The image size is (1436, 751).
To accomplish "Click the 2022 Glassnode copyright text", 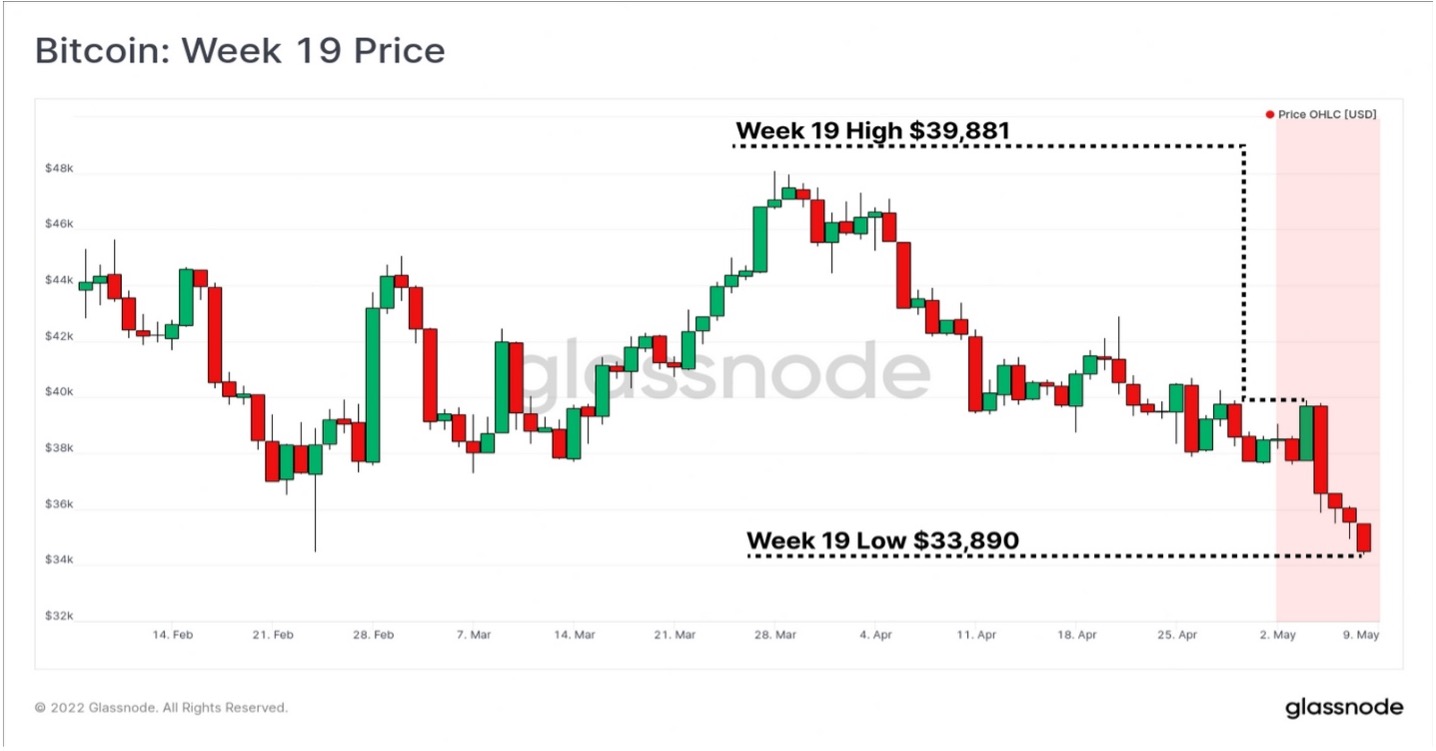I will point(161,707).
